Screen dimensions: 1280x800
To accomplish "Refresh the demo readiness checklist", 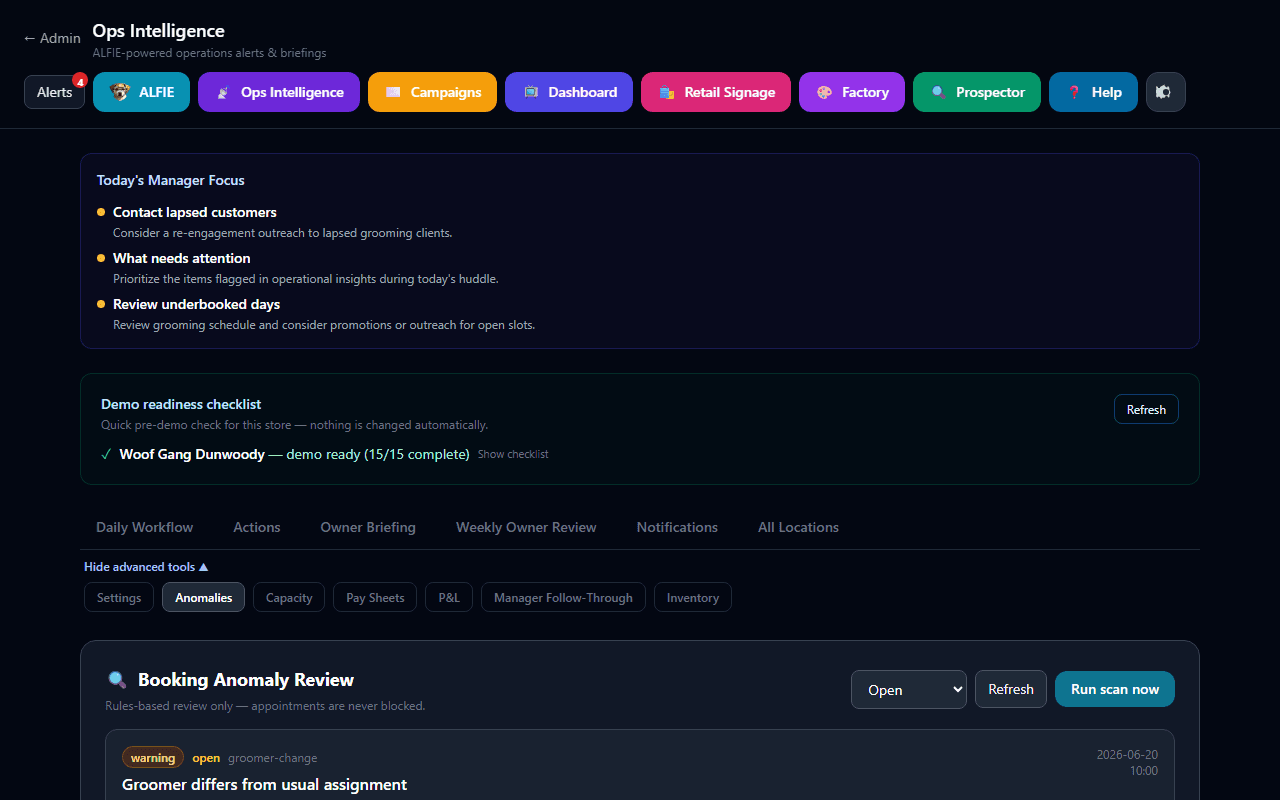I will [x=1146, y=409].
